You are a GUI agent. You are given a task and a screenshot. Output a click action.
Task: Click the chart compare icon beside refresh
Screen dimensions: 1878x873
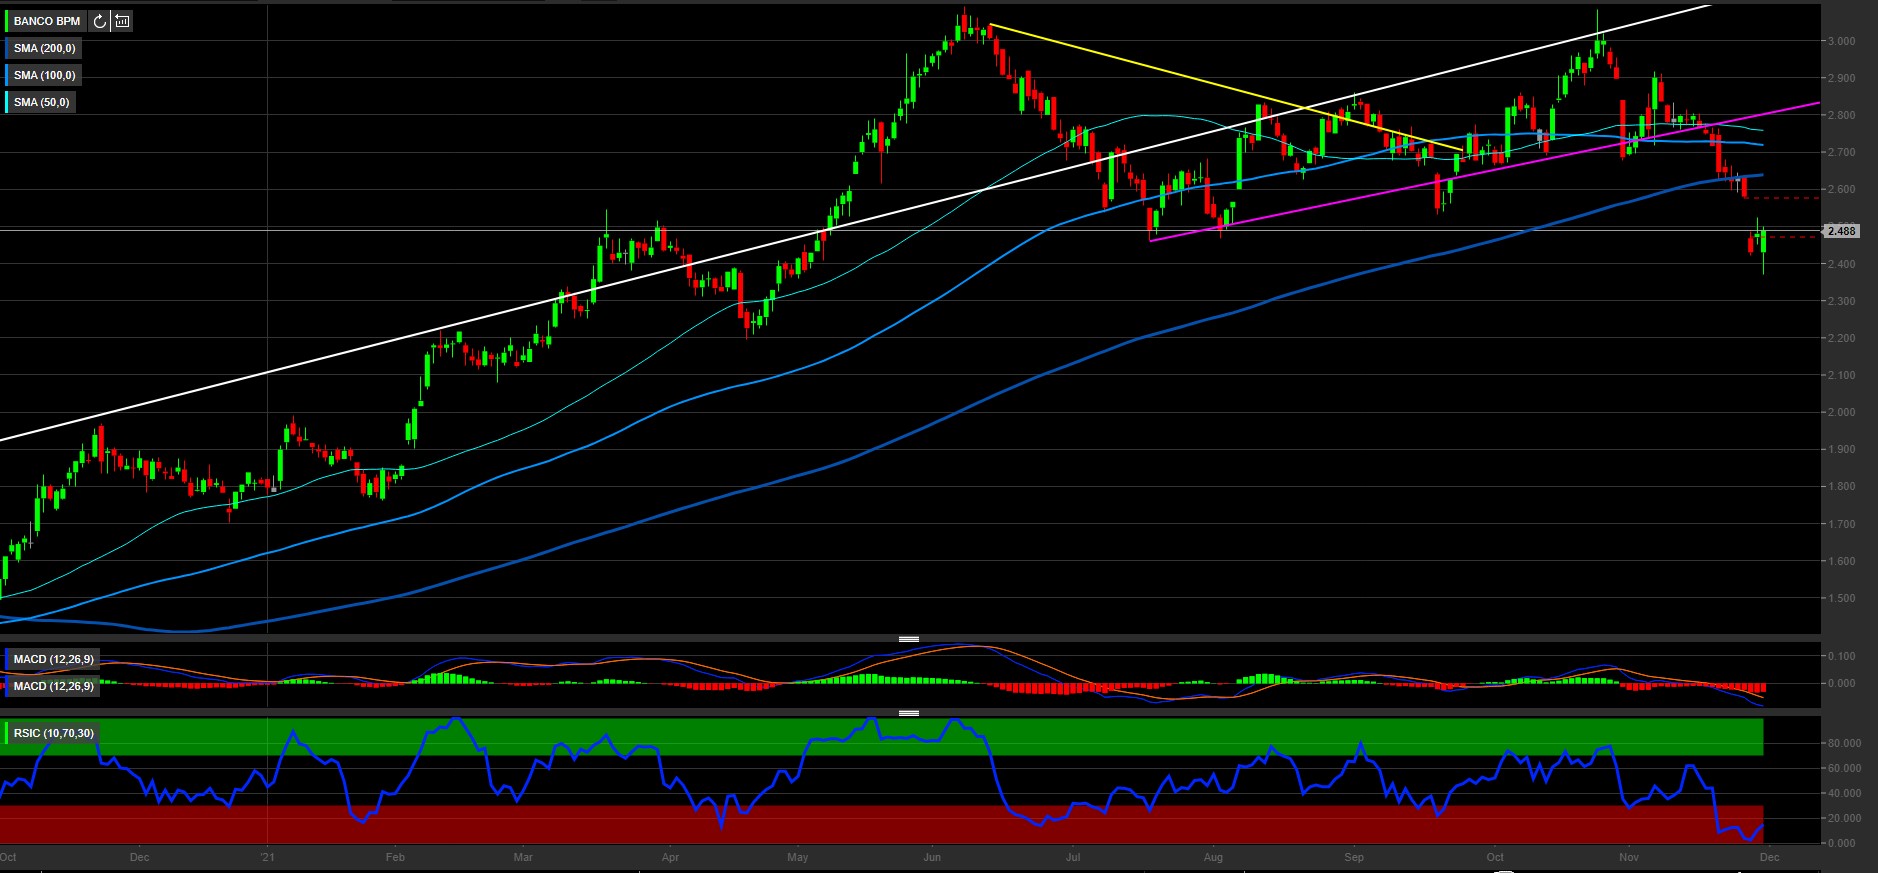[122, 21]
